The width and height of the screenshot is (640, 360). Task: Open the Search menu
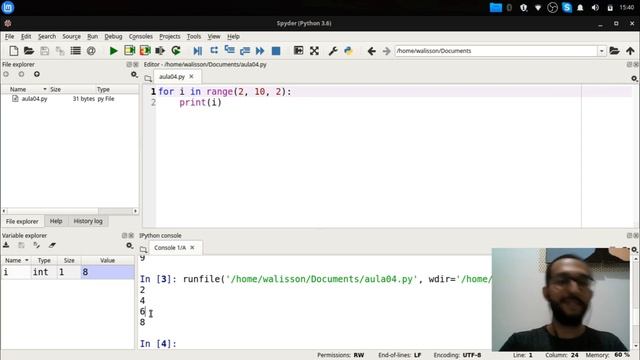click(47, 36)
